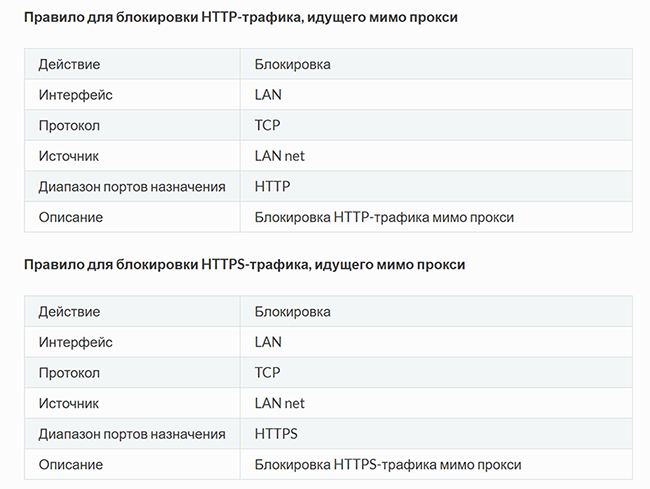
Task: Click 'Протокол' label in second table
Action: point(69,373)
